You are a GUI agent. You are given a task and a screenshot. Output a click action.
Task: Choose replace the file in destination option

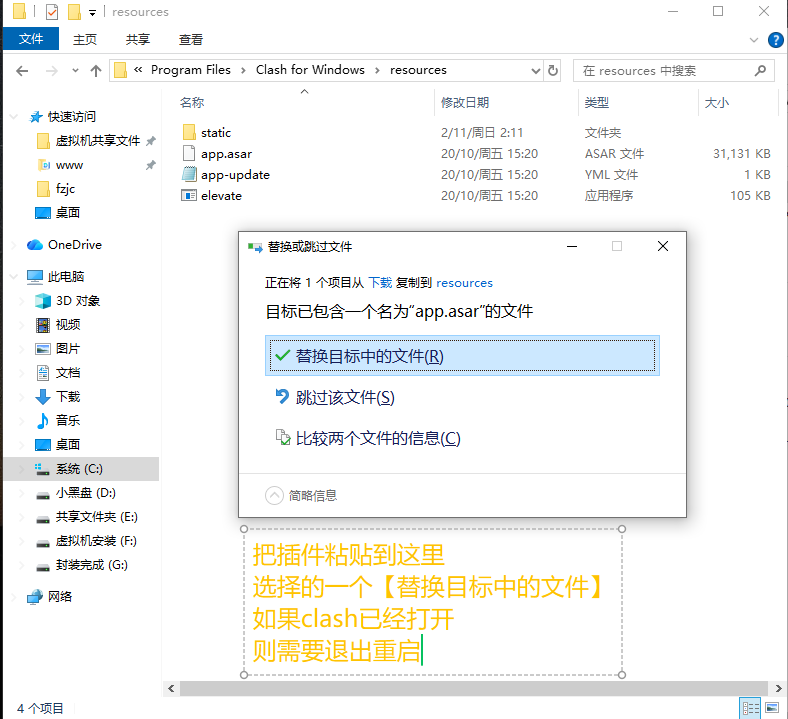tap(461, 356)
